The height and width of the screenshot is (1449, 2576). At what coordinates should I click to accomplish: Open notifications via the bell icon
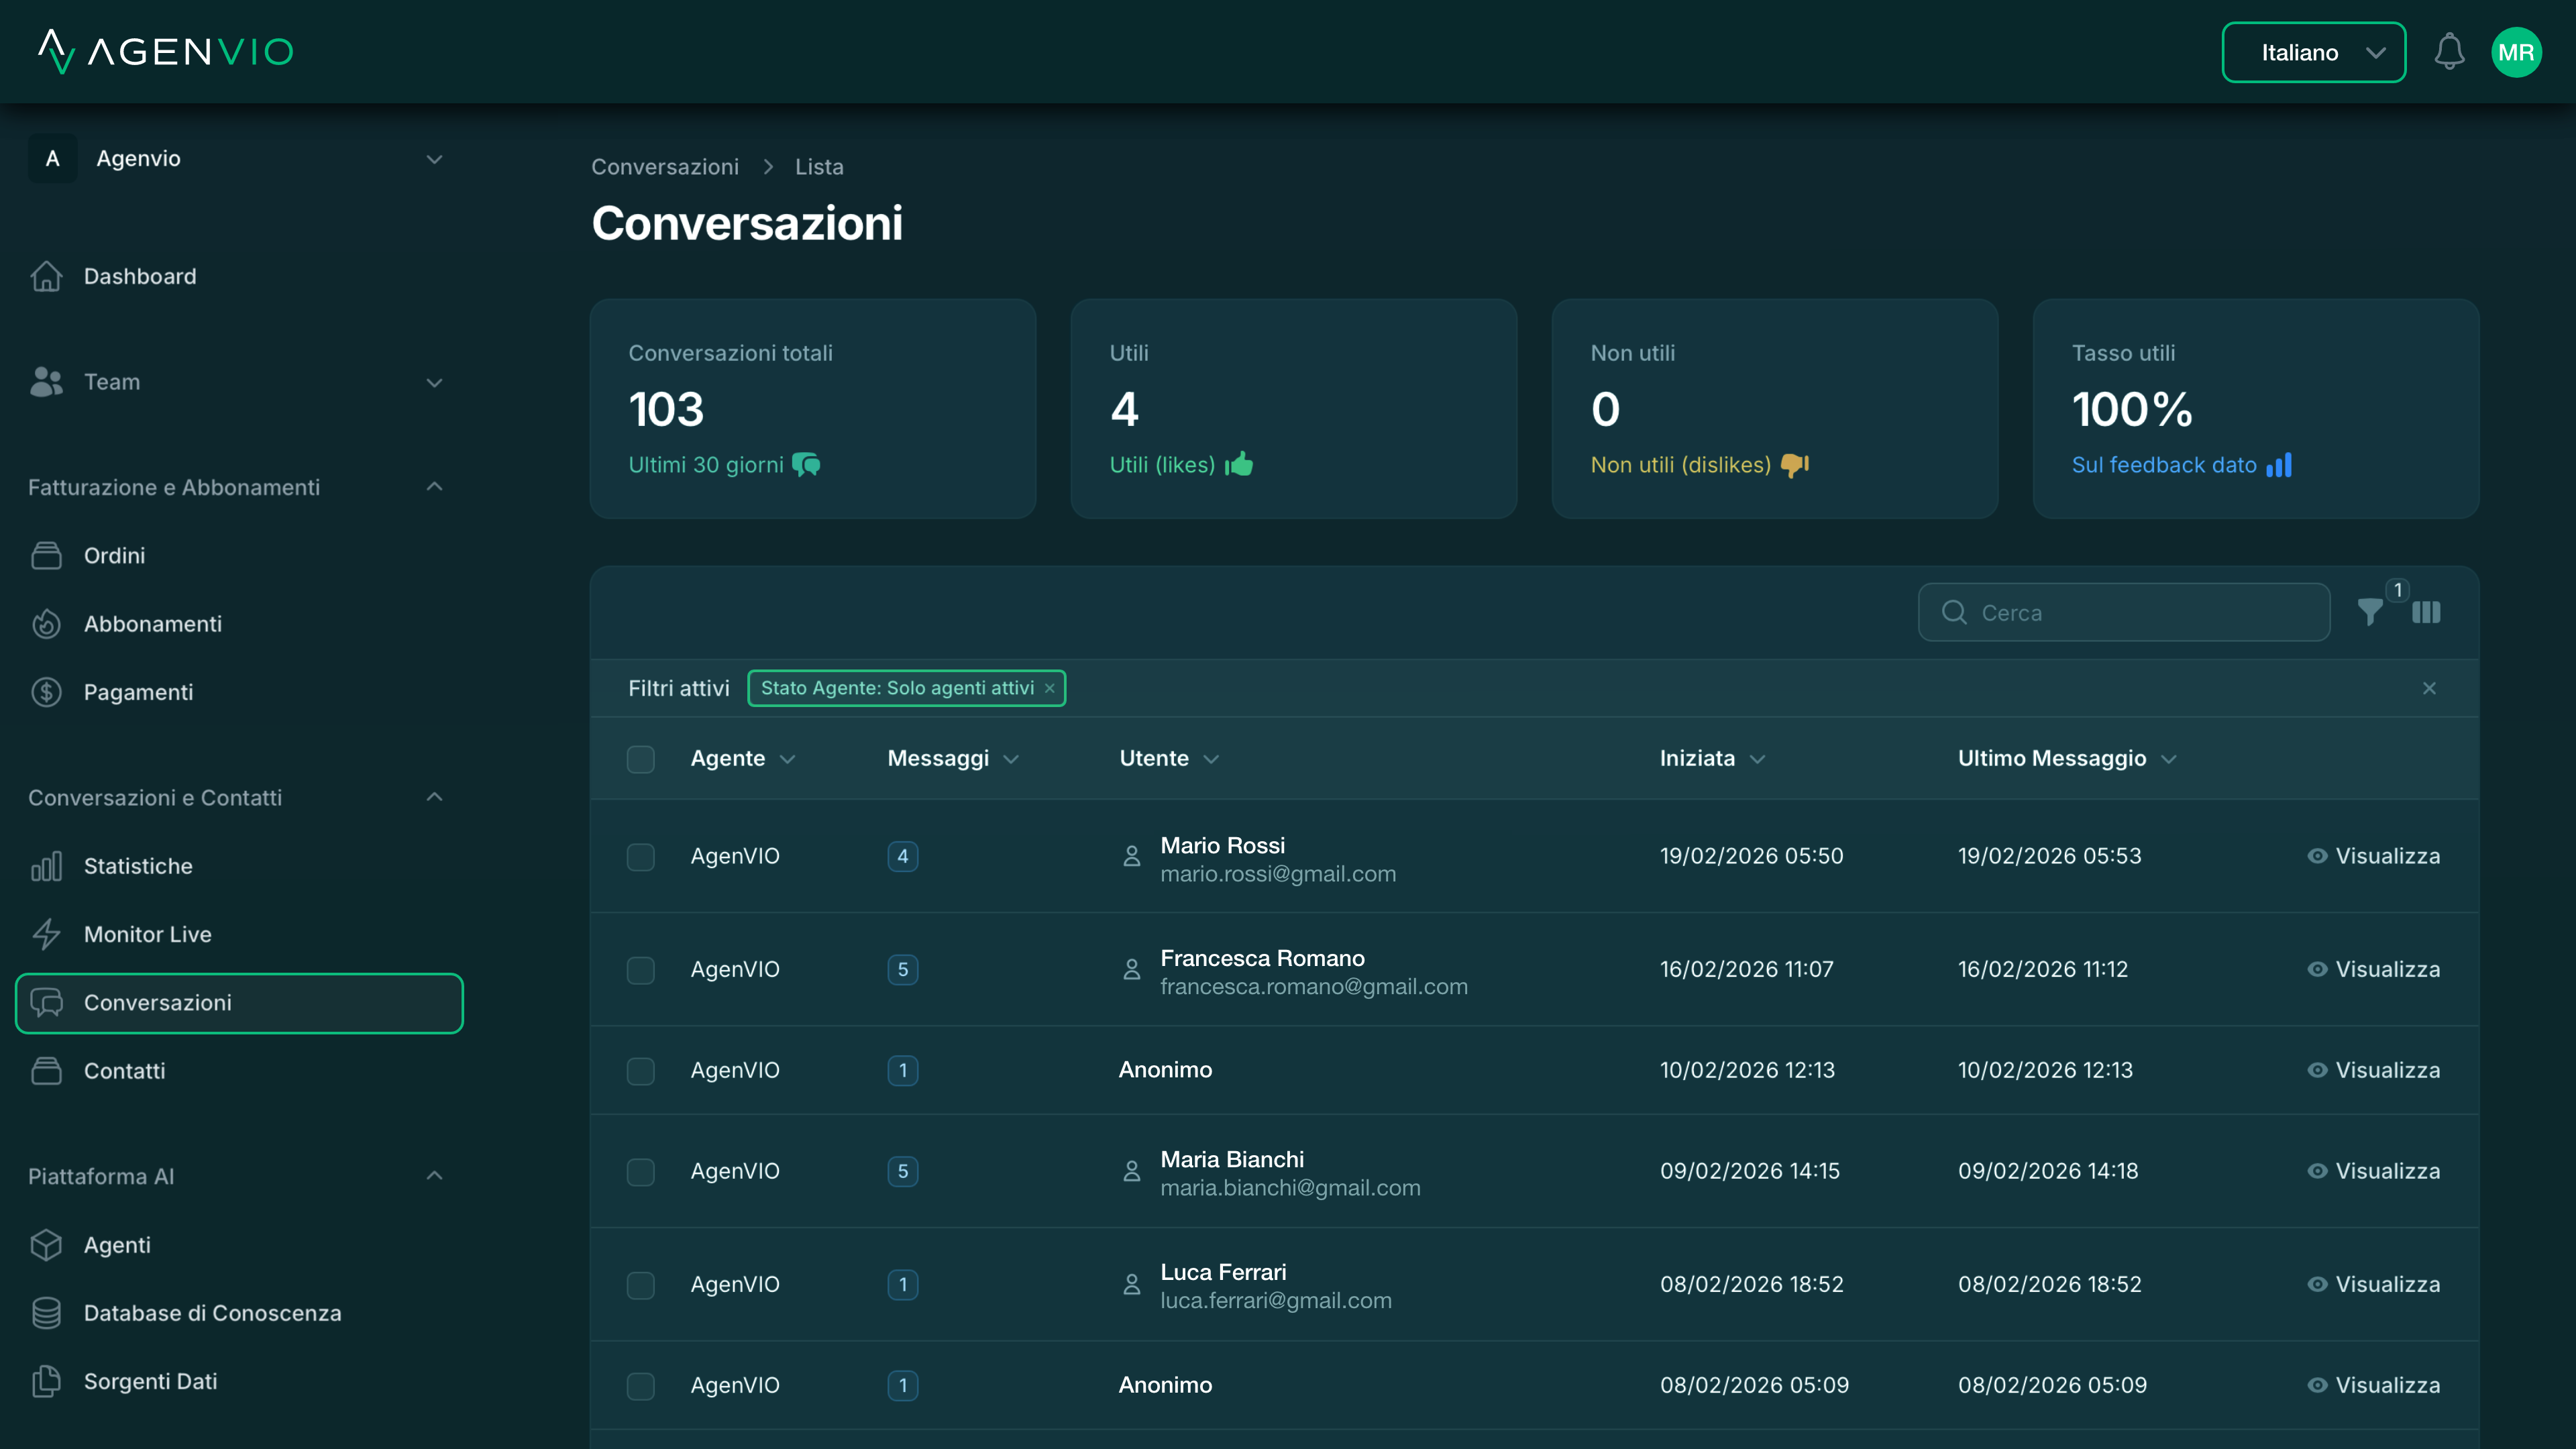2450,52
